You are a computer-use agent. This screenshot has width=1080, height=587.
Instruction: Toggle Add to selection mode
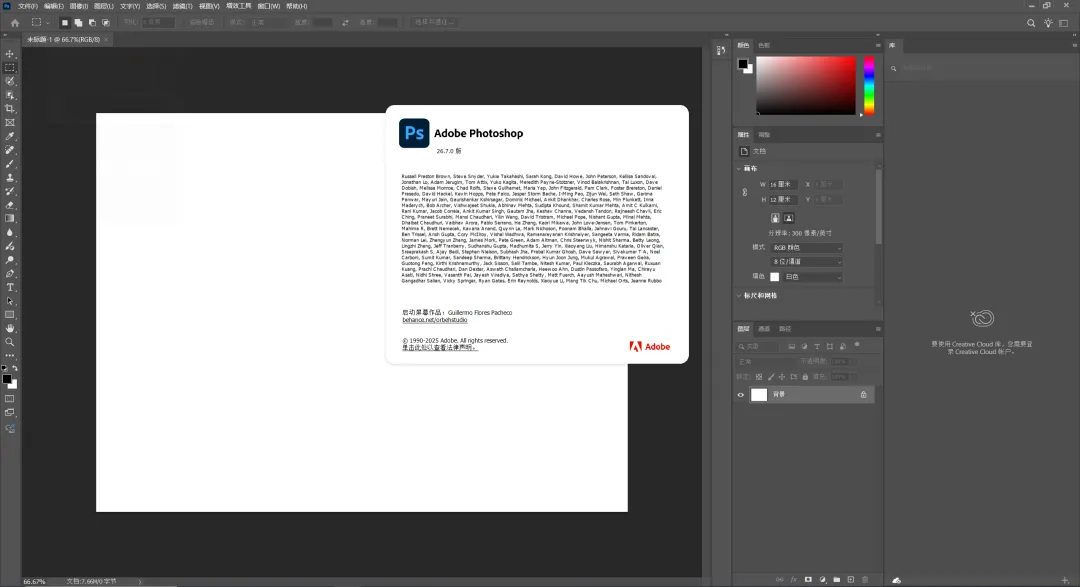[78, 23]
